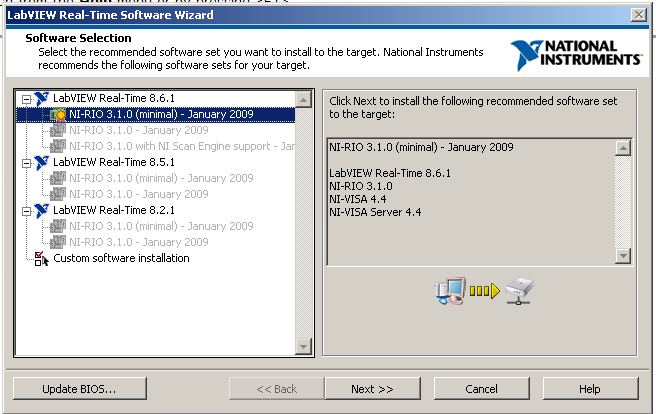Click the Software Selection heading
Image resolution: width=656 pixels, height=414 pixels.
coord(78,38)
